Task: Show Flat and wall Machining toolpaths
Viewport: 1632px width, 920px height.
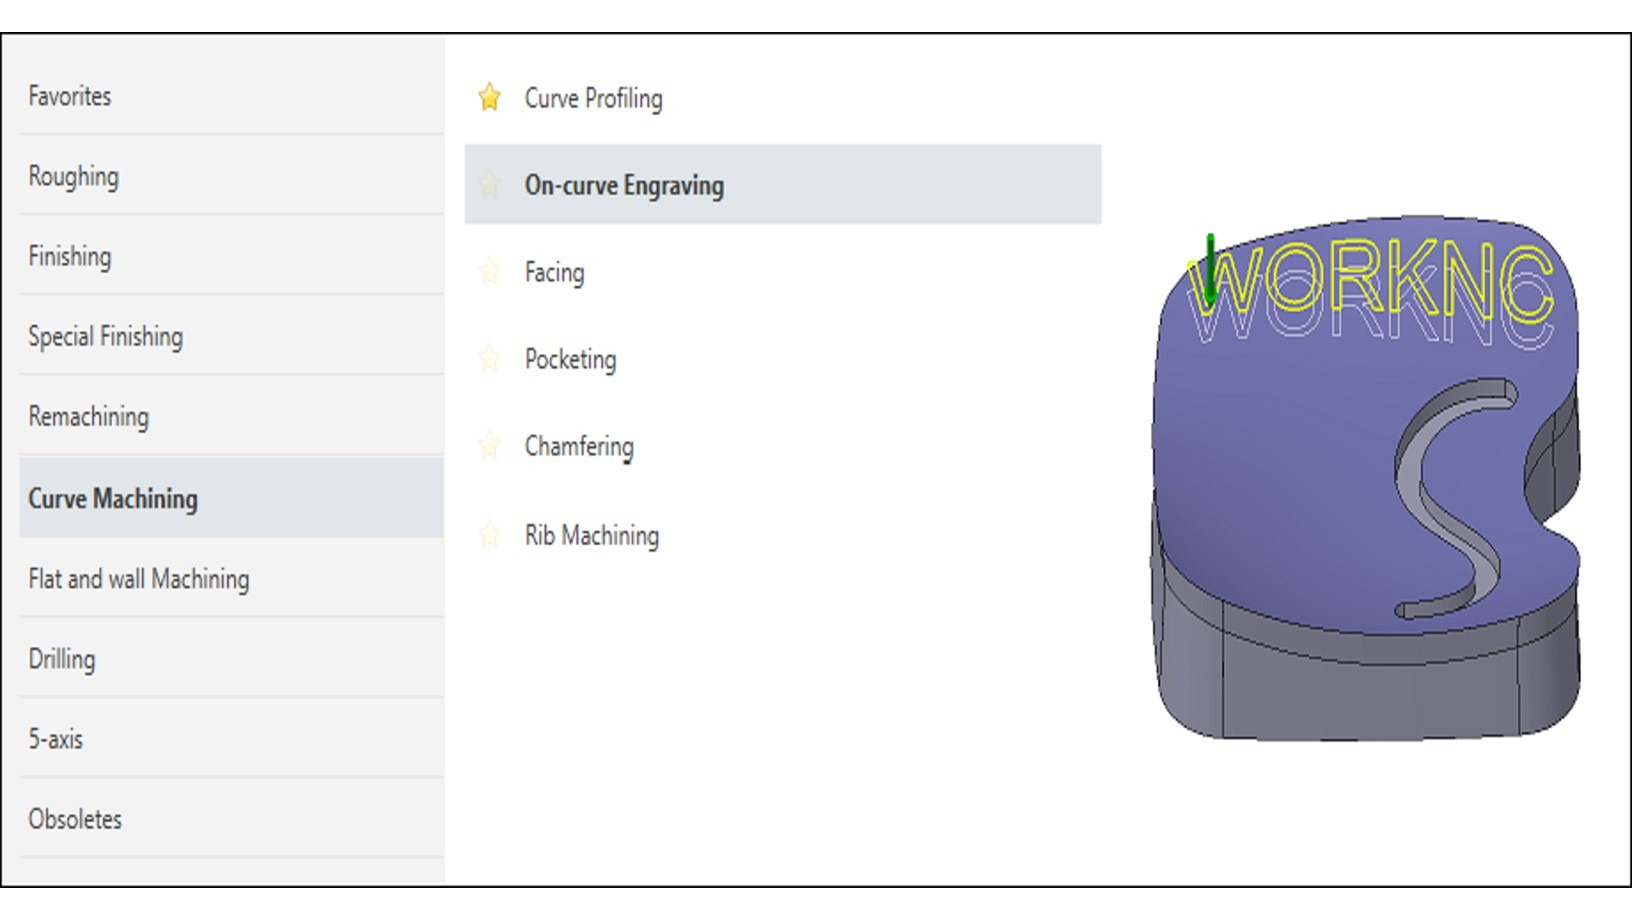Action: coord(138,579)
